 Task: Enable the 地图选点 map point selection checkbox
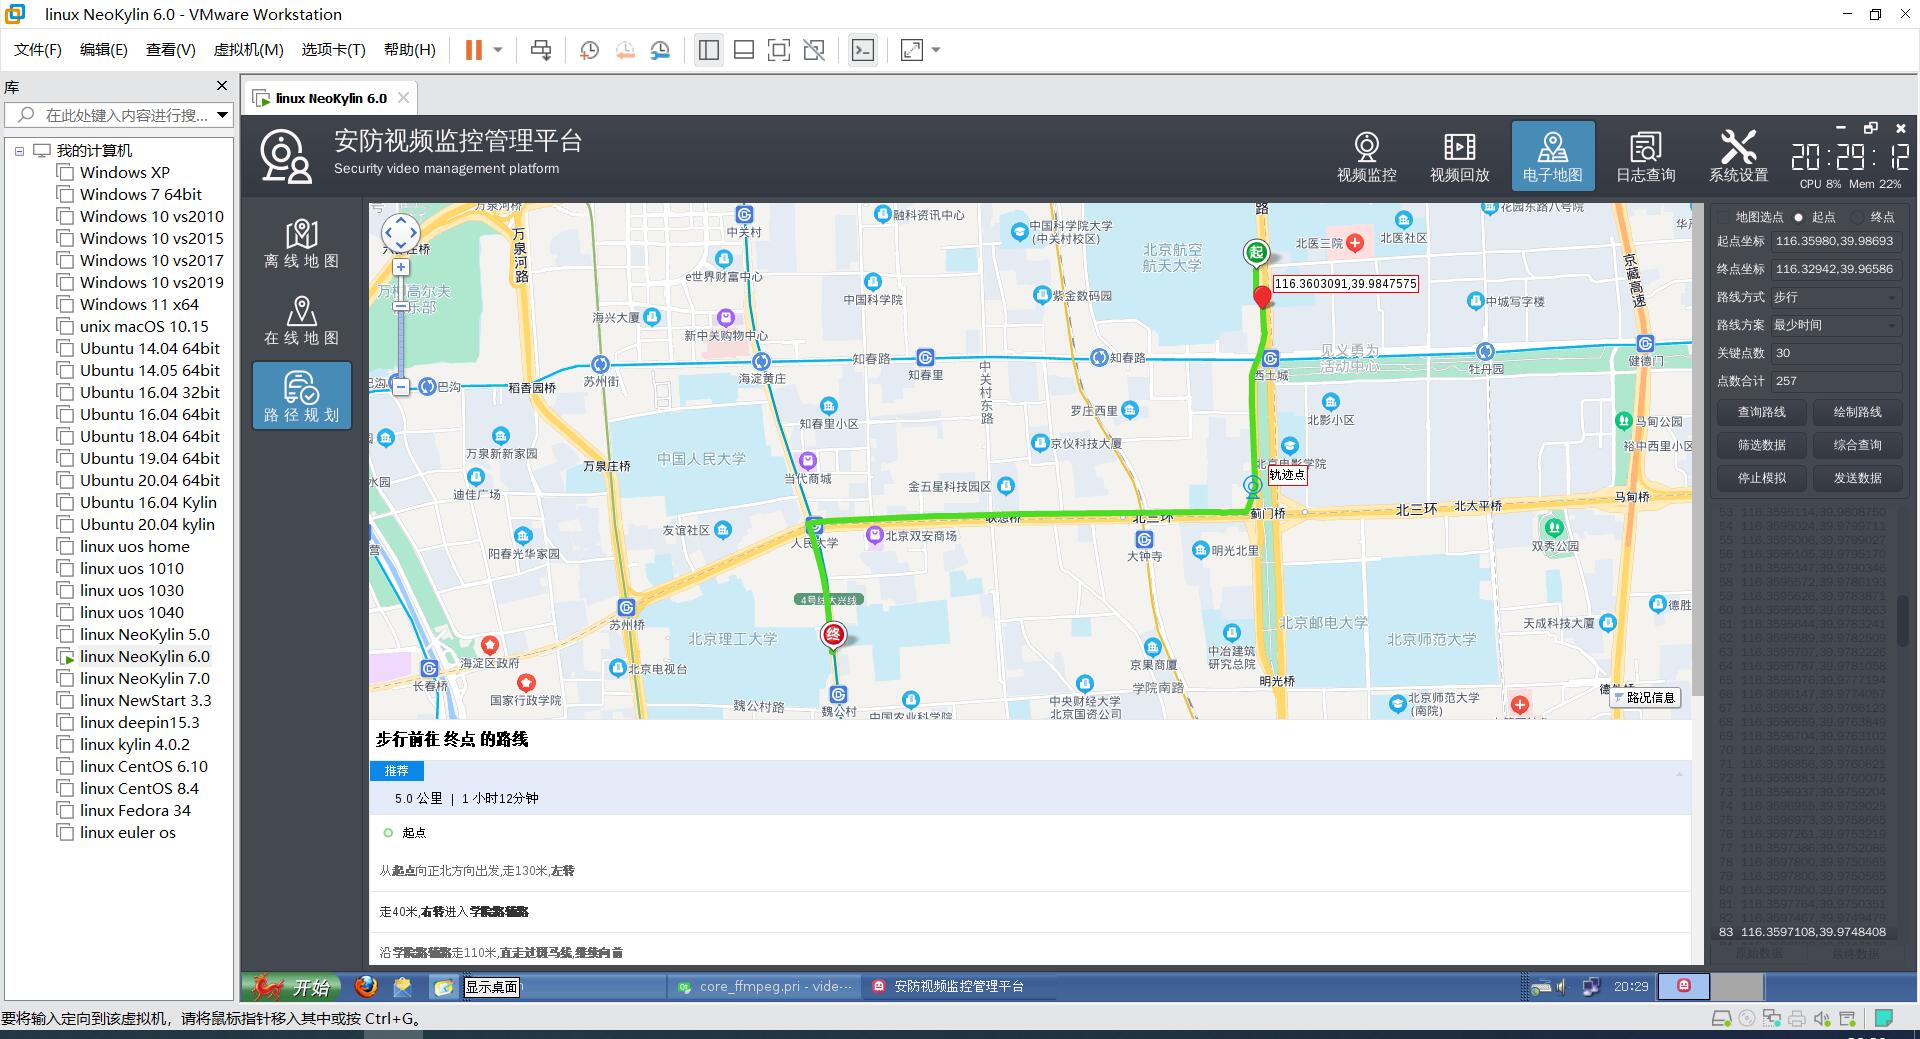coord(1723,217)
